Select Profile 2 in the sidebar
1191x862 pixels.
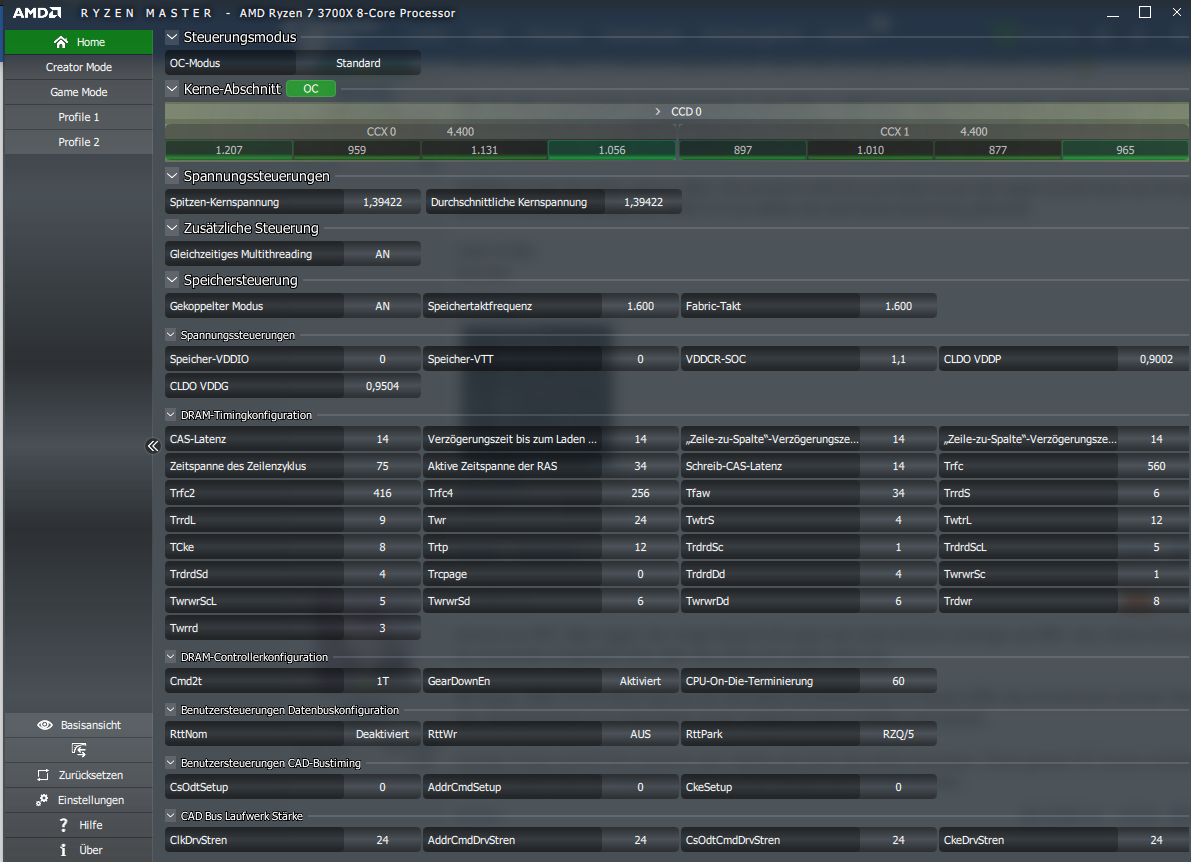[x=78, y=142]
